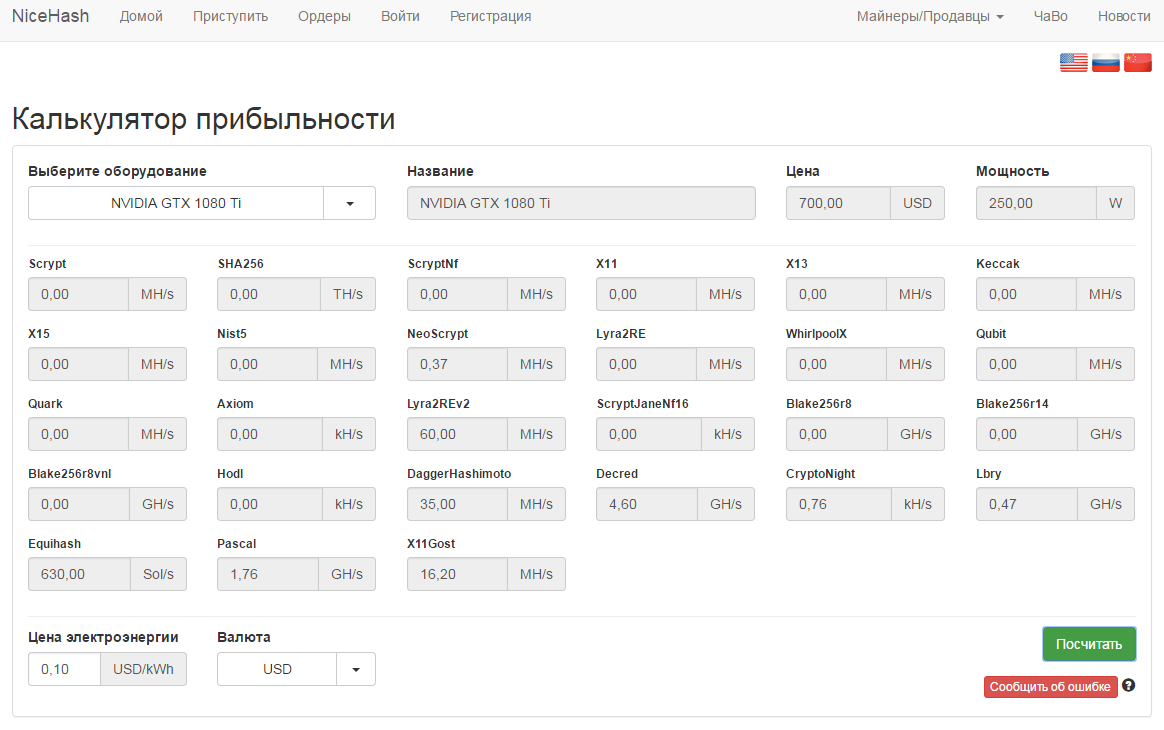Screen dimensions: 1164x730
Task: Click the Мощность power input field
Action: [1036, 203]
